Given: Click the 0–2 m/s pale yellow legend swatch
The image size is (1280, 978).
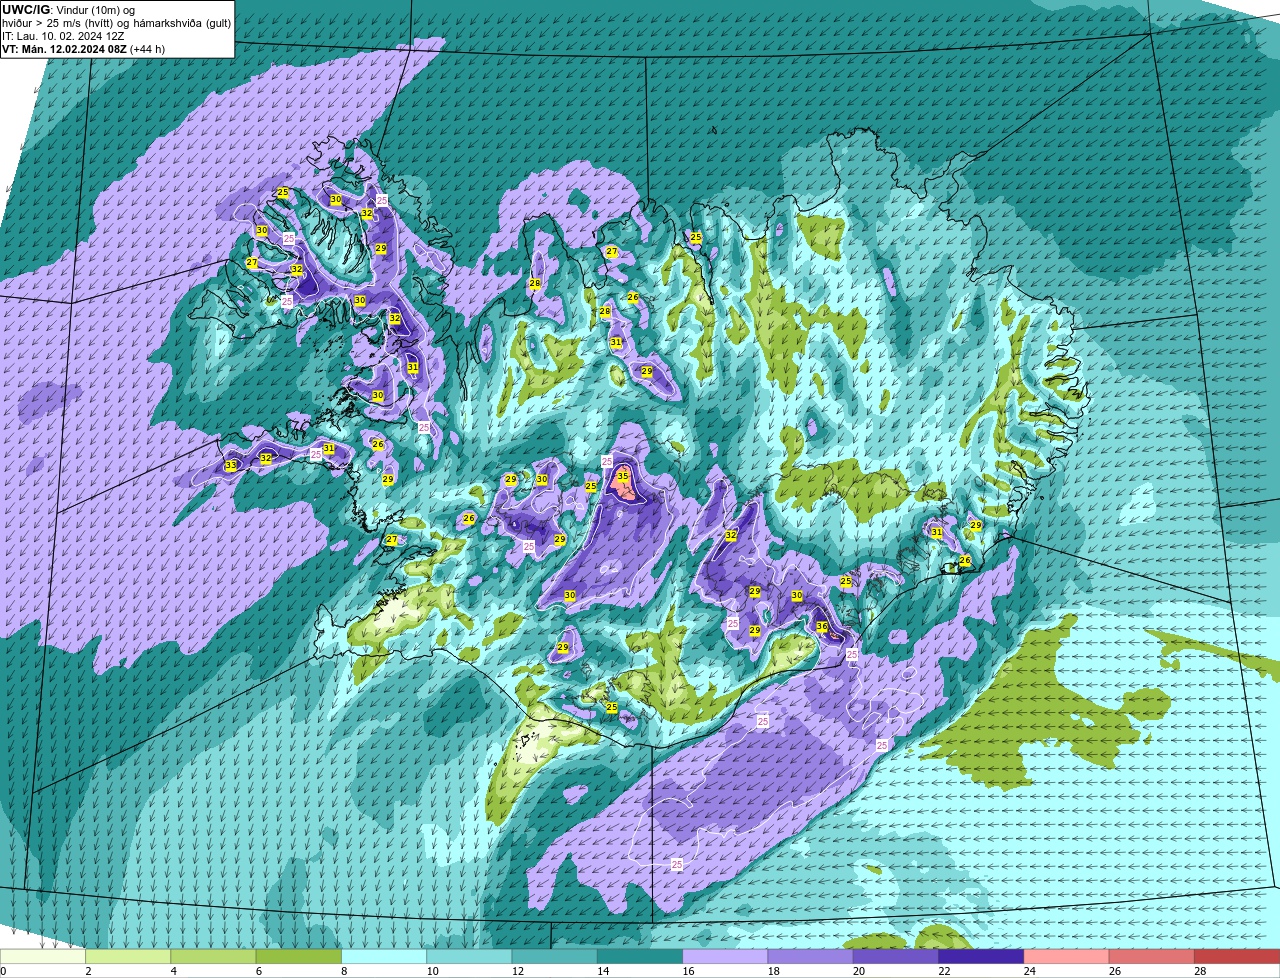Looking at the screenshot, I should tap(43, 957).
